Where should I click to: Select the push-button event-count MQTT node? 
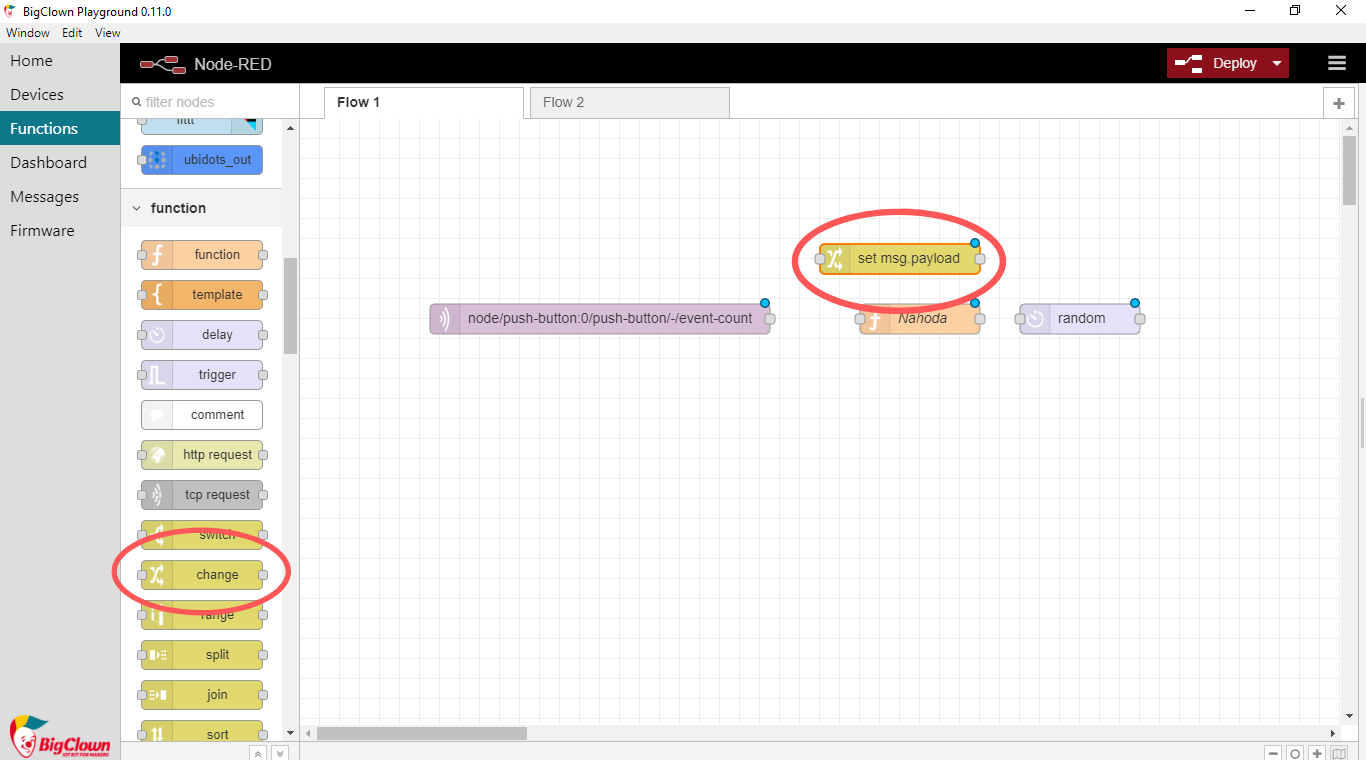[x=600, y=319]
